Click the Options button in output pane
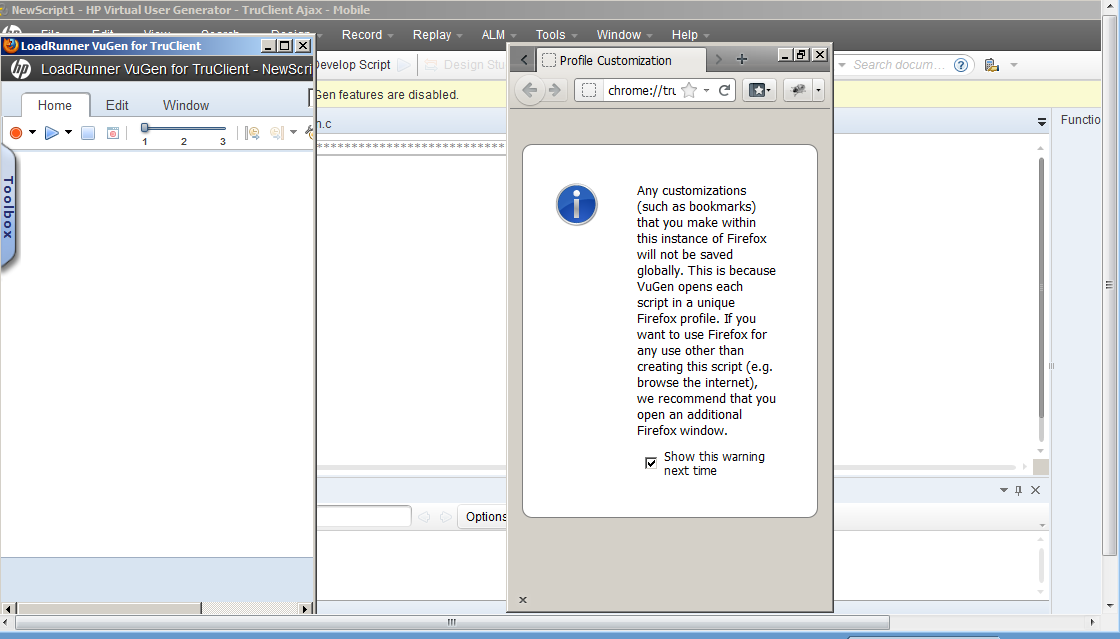This screenshot has height=639, width=1120. 486,516
